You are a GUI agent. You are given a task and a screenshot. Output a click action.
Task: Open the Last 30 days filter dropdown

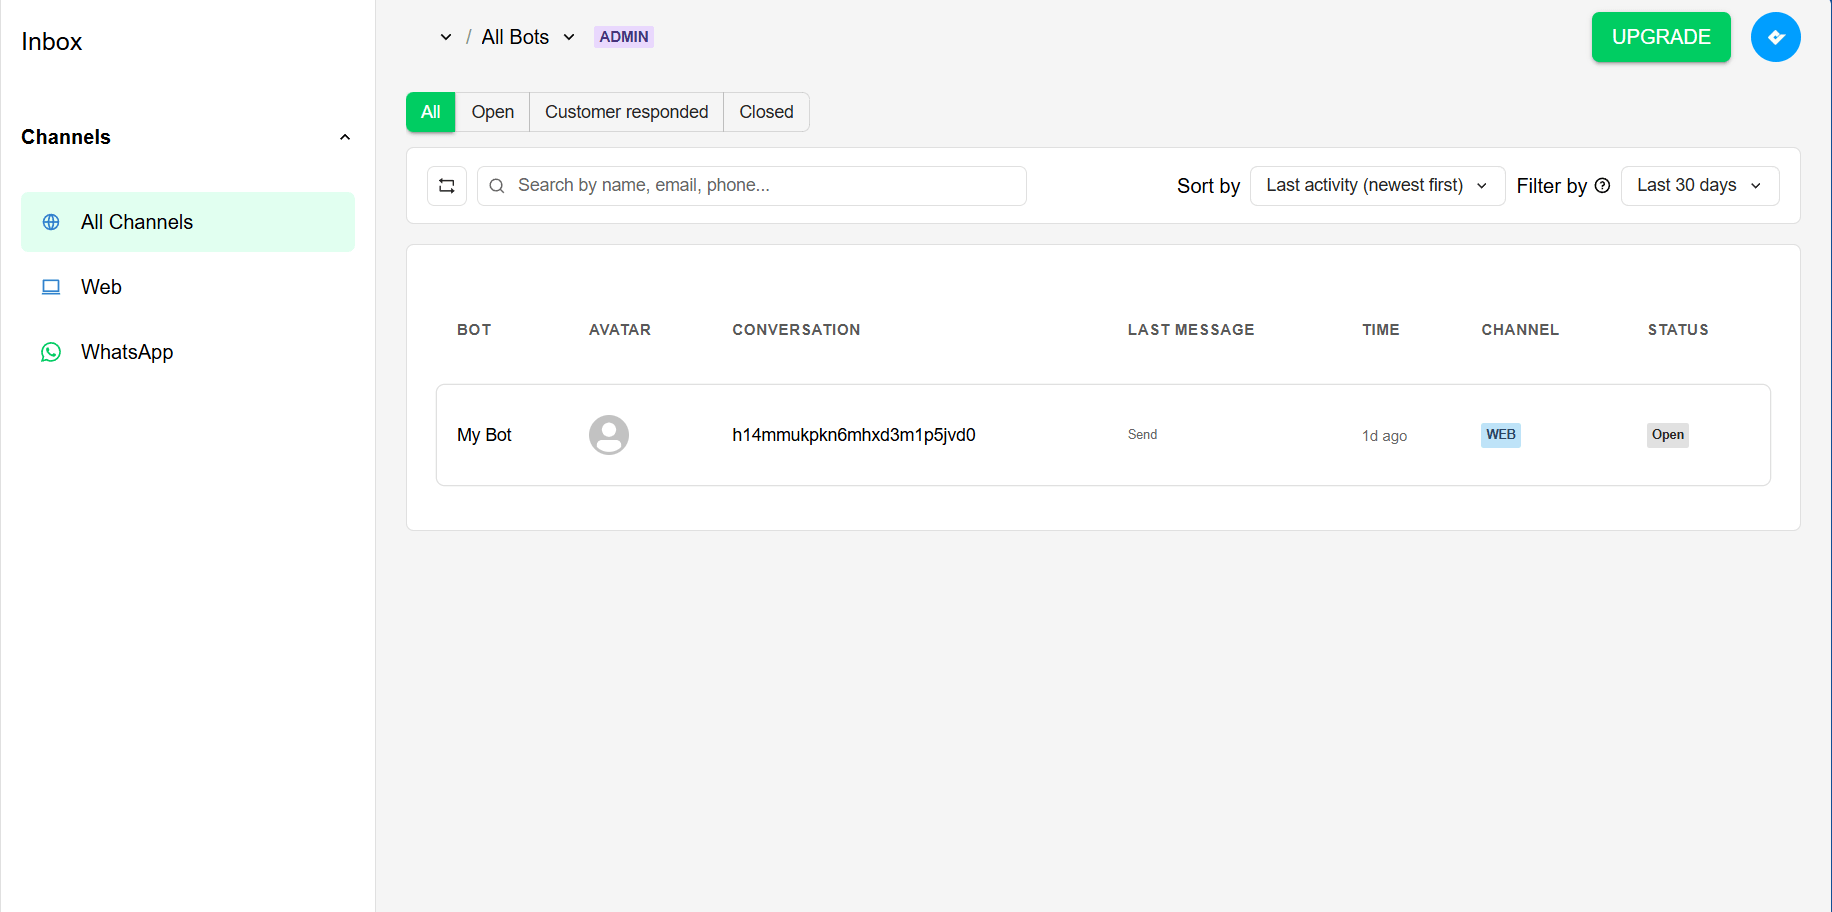[1699, 186]
